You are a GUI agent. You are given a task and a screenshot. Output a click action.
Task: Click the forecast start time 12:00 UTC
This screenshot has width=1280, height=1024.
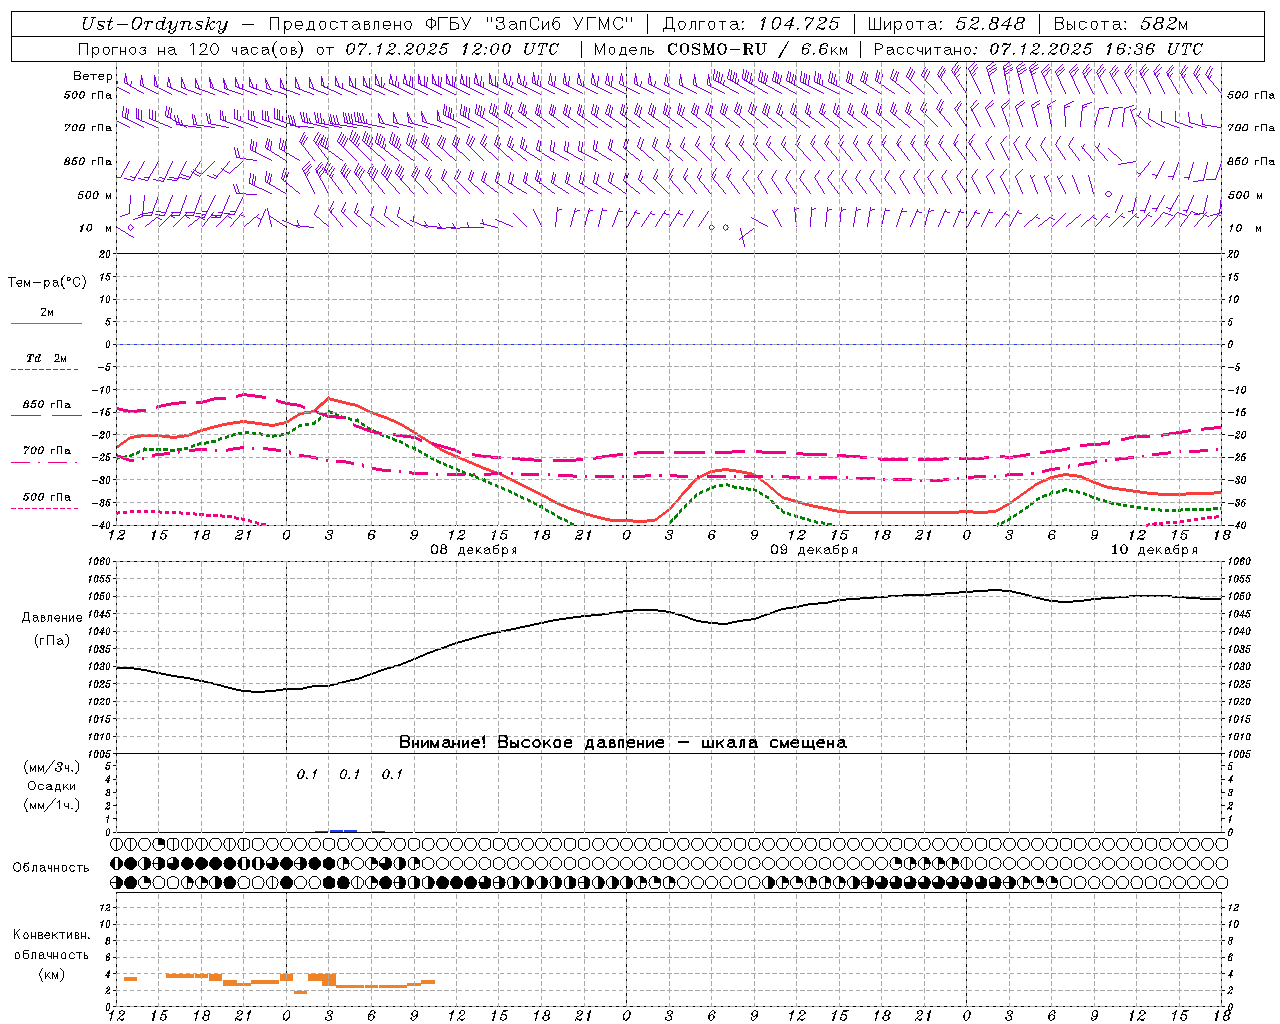509,49
